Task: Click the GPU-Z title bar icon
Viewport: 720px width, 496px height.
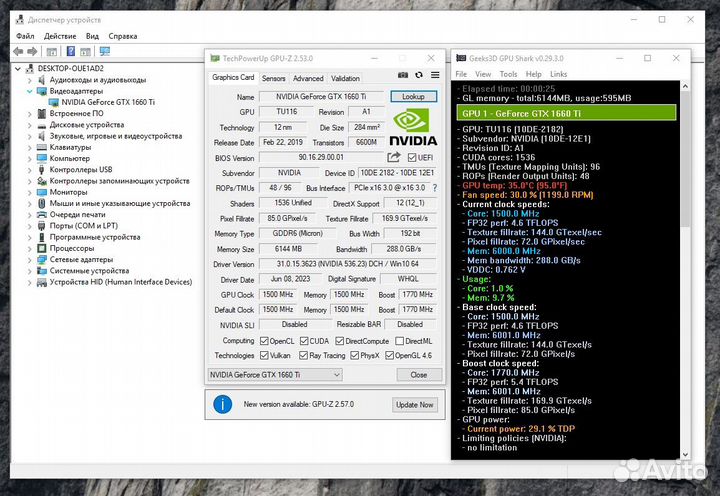Action: click(215, 58)
